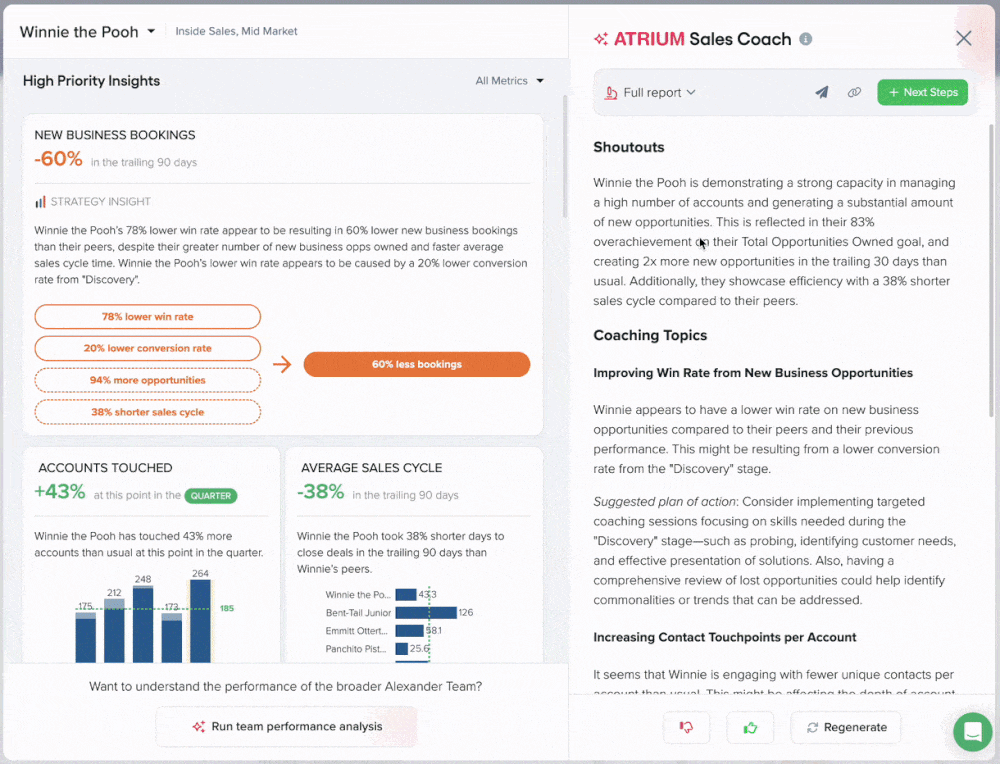The height and width of the screenshot is (764, 1000).
Task: Click the 248 bar in Accounts Touched chart
Action: pos(143,624)
